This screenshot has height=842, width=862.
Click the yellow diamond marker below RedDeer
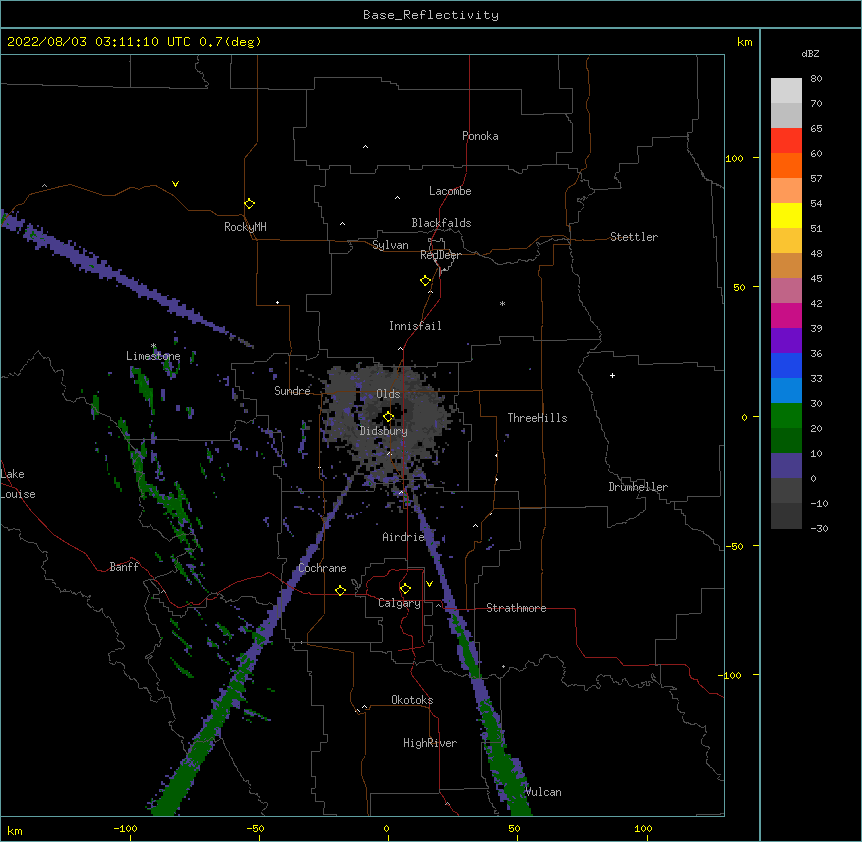click(x=425, y=281)
